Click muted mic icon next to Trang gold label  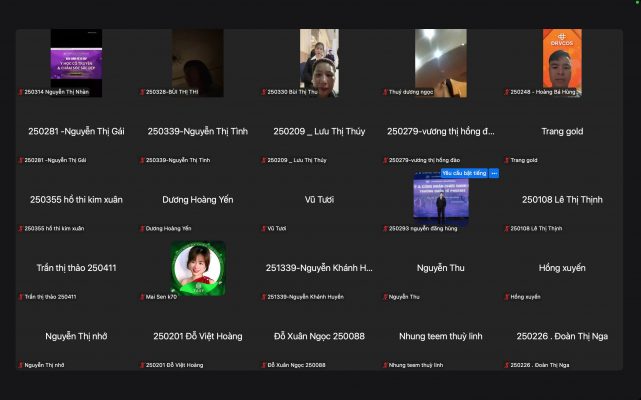pyautogui.click(x=506, y=160)
